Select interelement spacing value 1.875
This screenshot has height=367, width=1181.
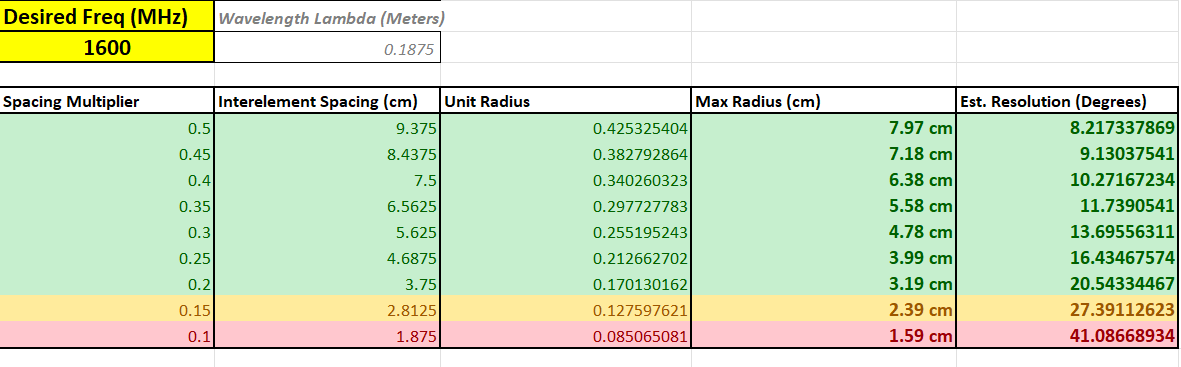[328, 335]
